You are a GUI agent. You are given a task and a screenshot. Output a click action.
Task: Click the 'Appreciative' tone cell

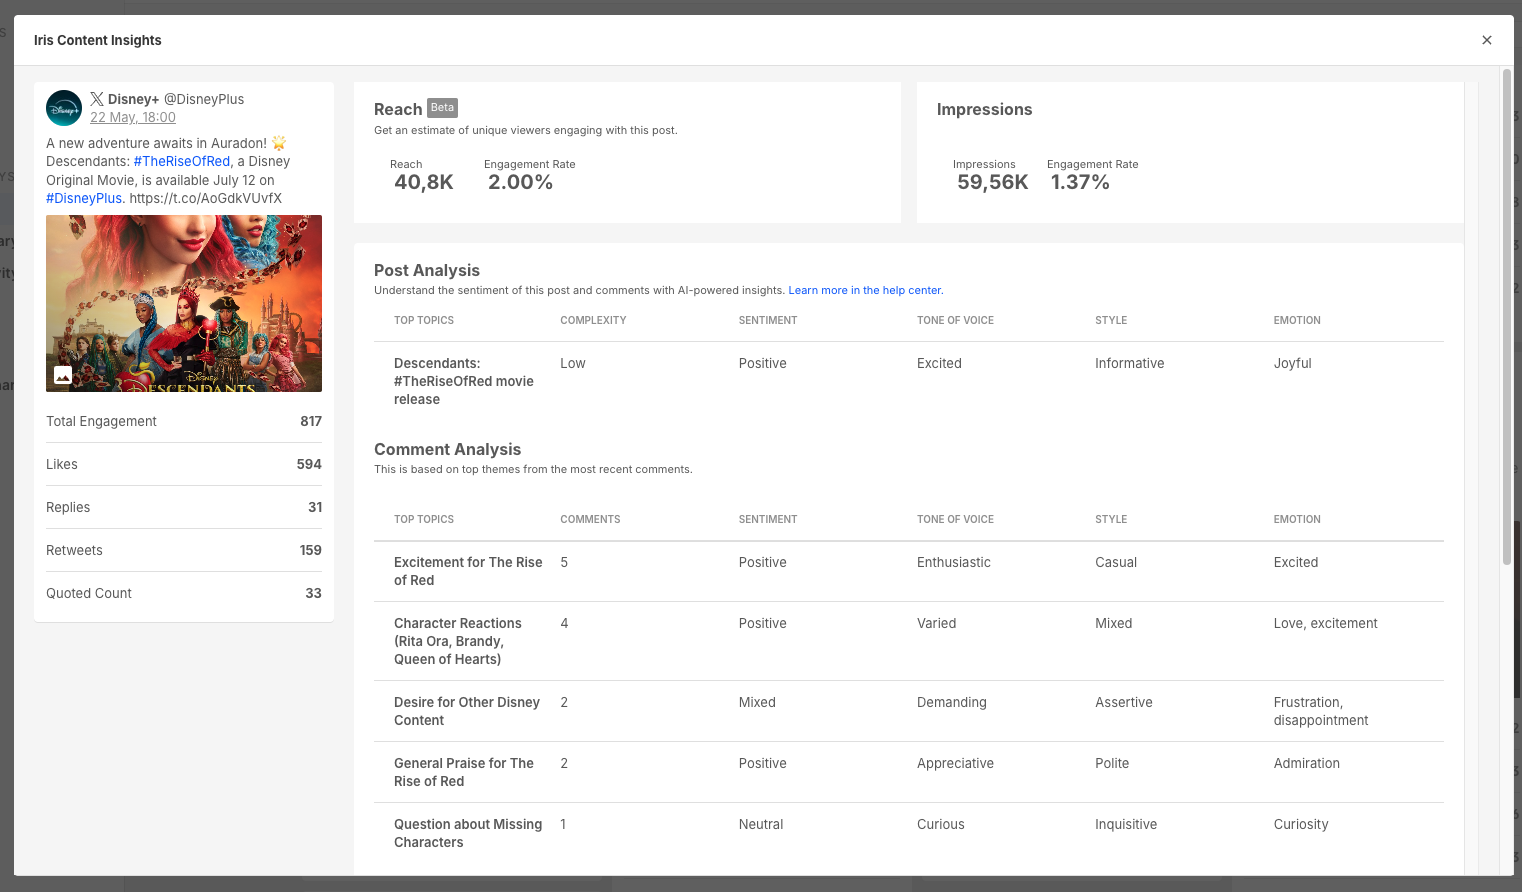[955, 763]
